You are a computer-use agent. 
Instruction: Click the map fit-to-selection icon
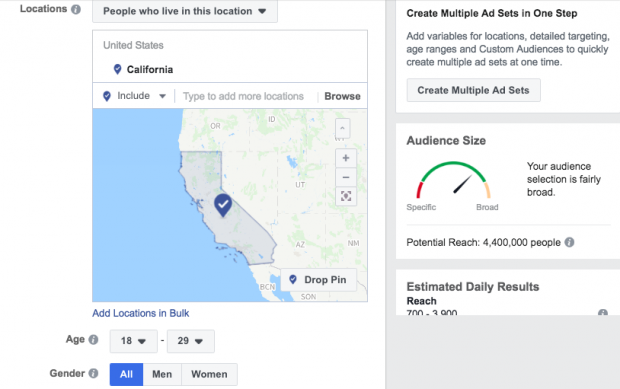pyautogui.click(x=346, y=196)
